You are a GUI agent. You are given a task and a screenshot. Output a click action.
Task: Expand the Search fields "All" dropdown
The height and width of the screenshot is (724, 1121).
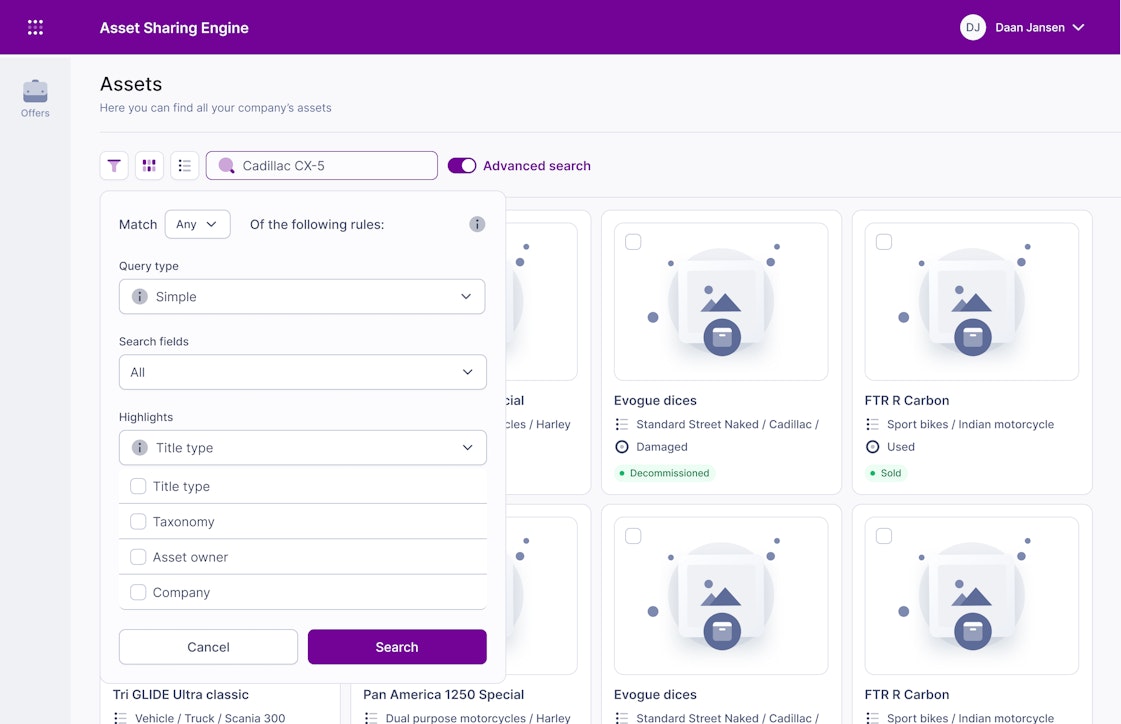(302, 372)
